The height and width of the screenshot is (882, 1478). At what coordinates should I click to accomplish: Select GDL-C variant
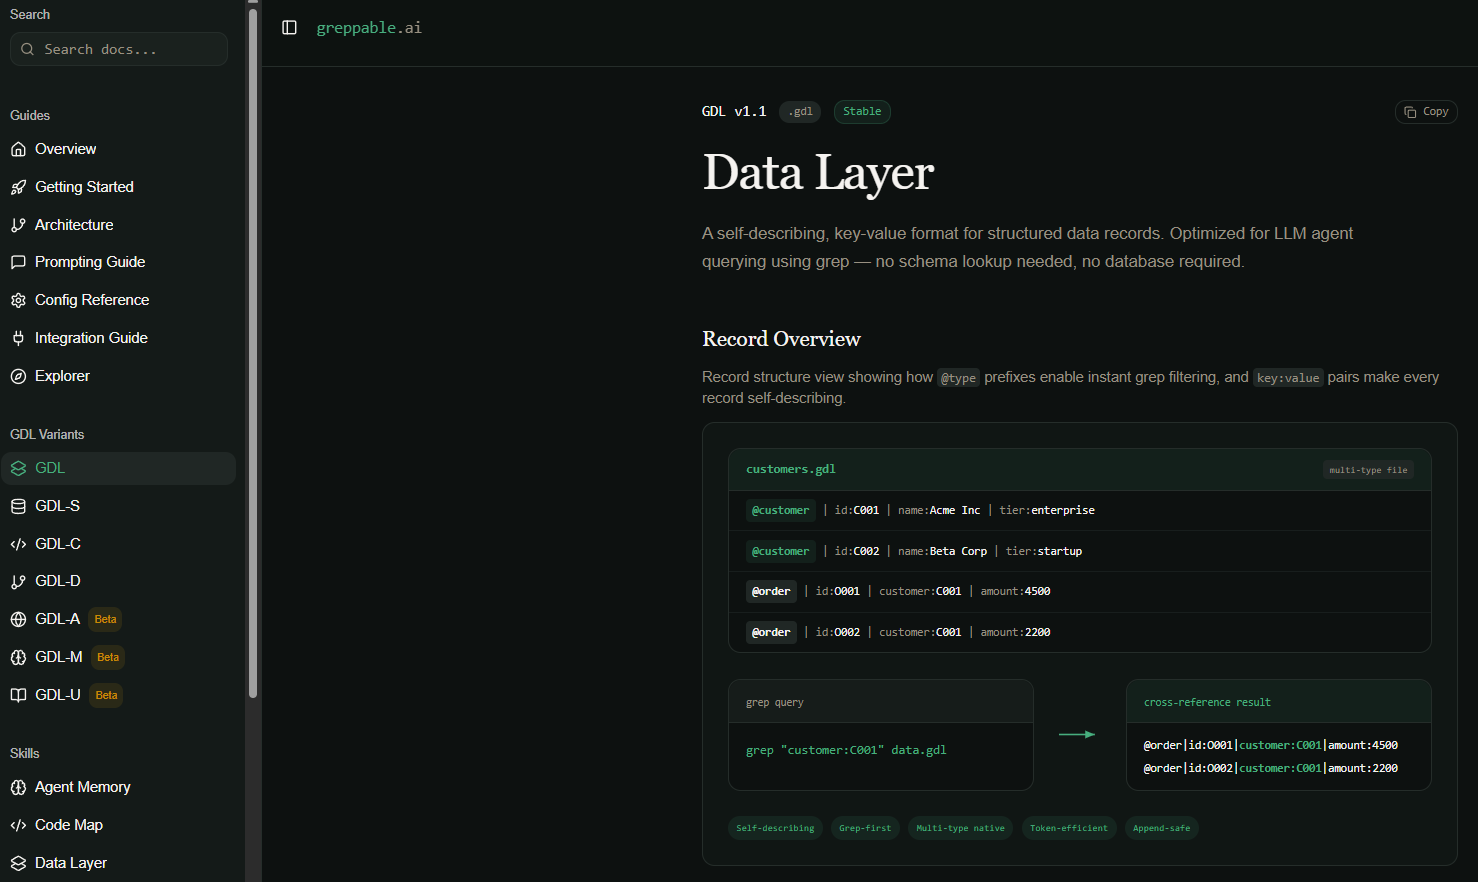pos(119,544)
